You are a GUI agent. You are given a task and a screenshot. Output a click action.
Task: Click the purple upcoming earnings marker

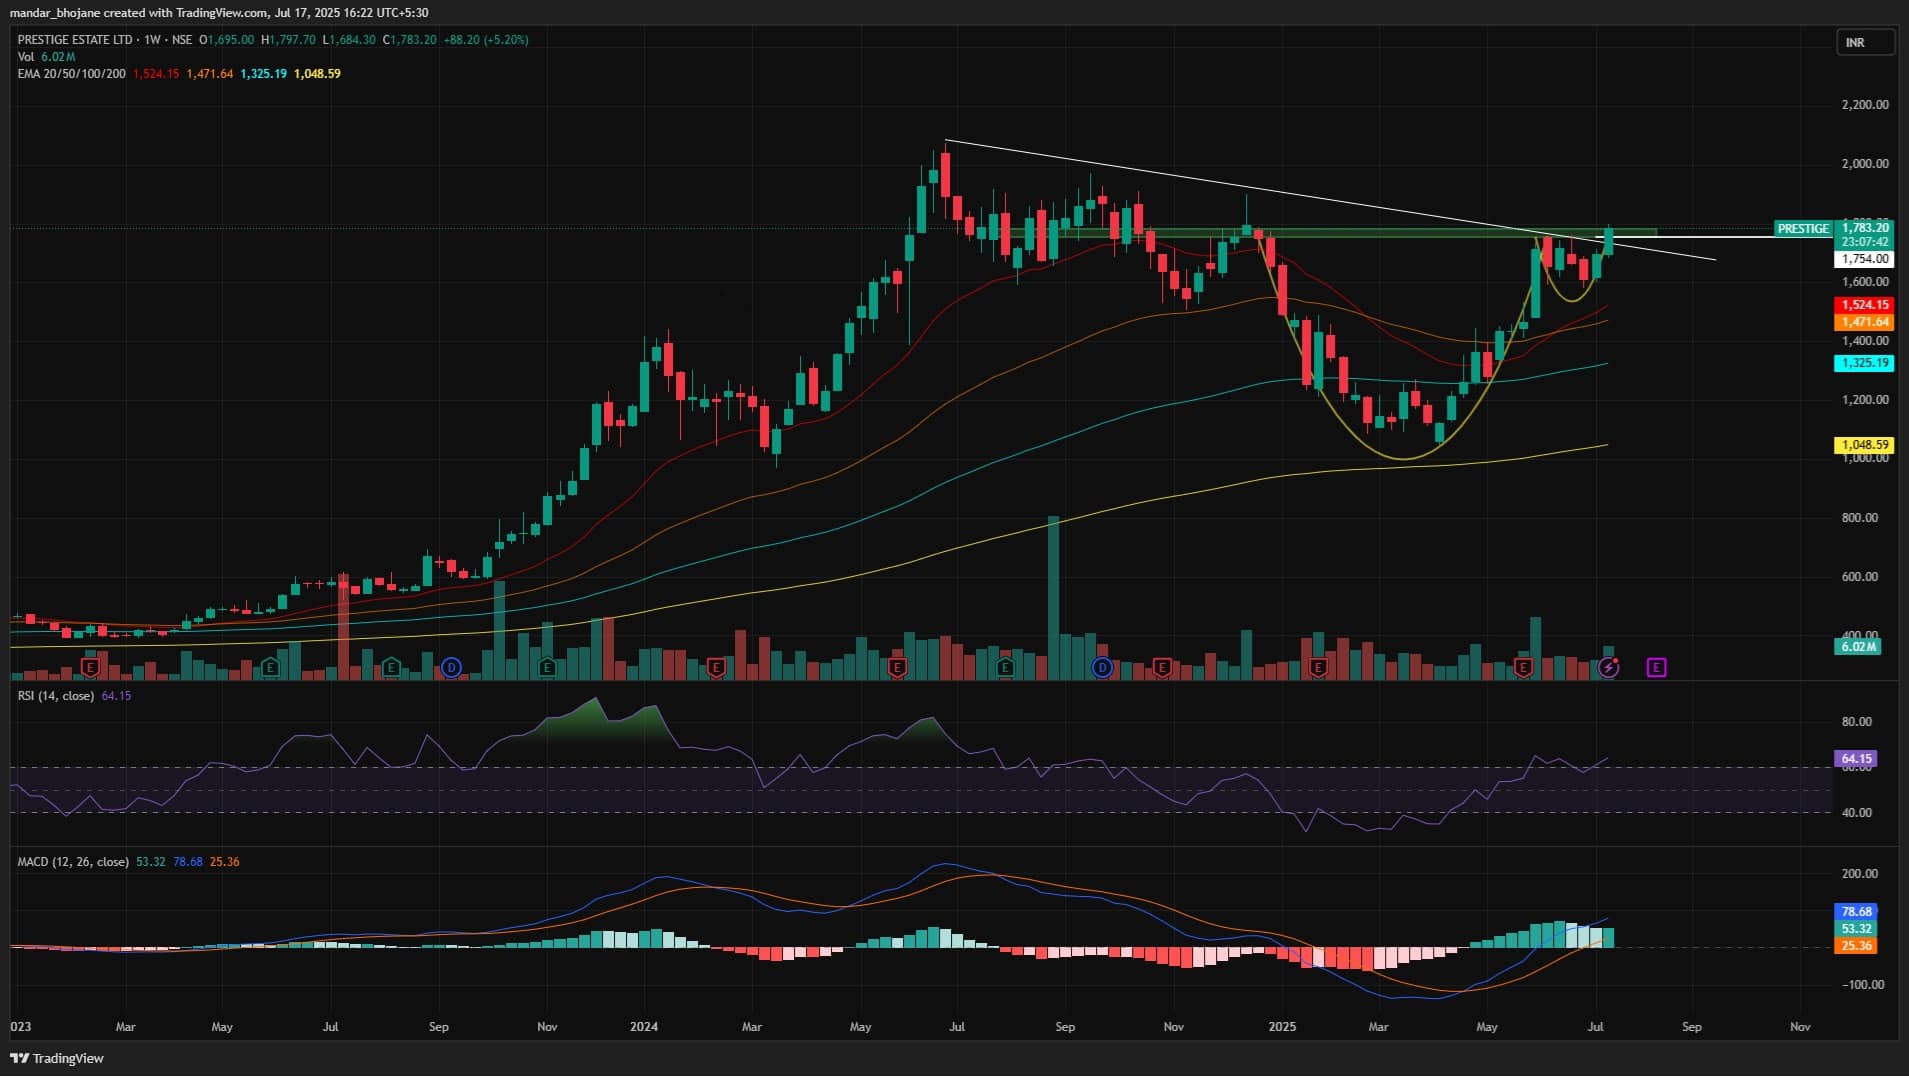click(1656, 667)
